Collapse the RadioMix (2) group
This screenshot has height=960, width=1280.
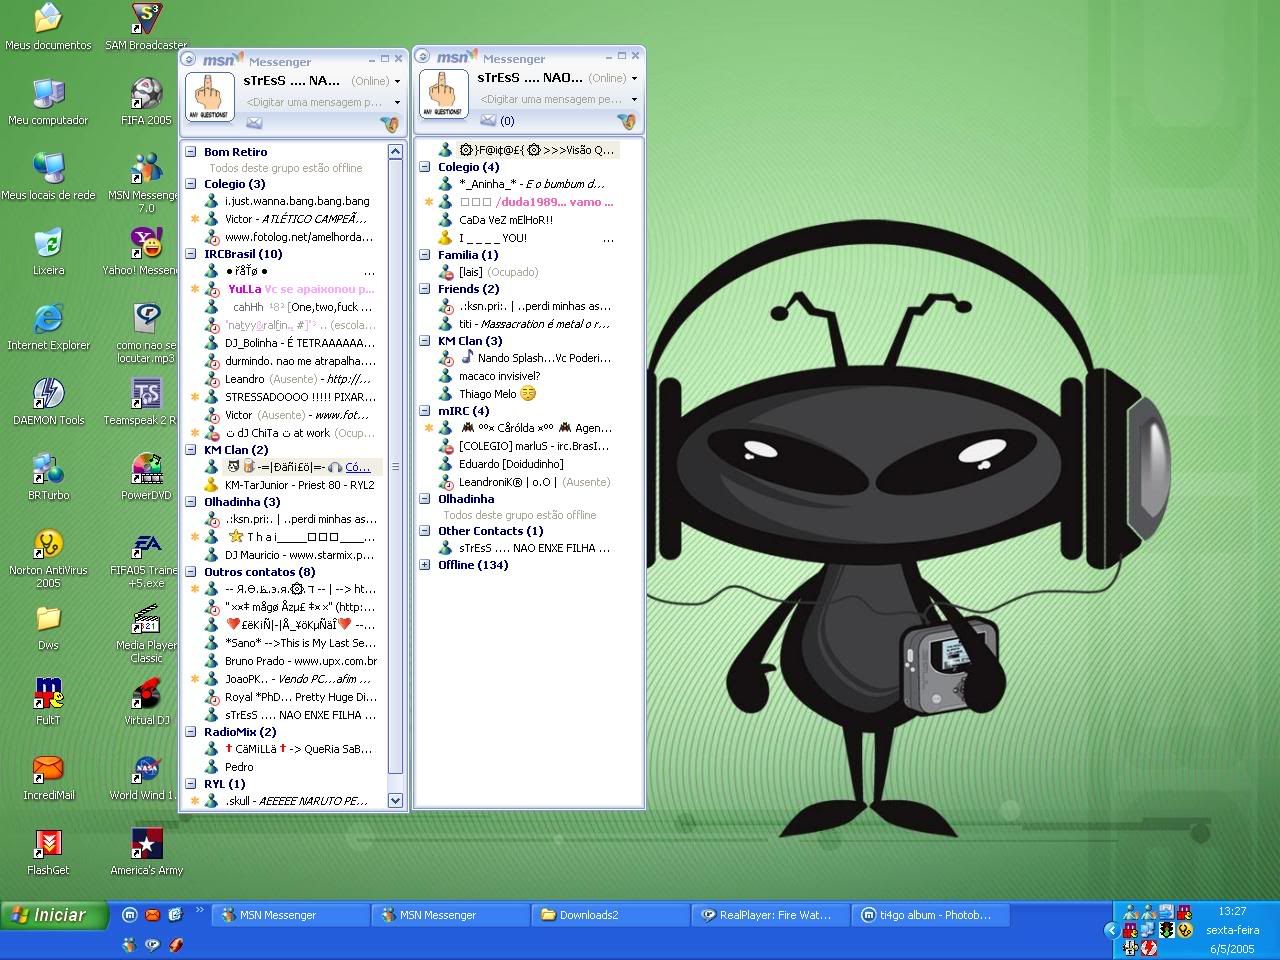[190, 732]
